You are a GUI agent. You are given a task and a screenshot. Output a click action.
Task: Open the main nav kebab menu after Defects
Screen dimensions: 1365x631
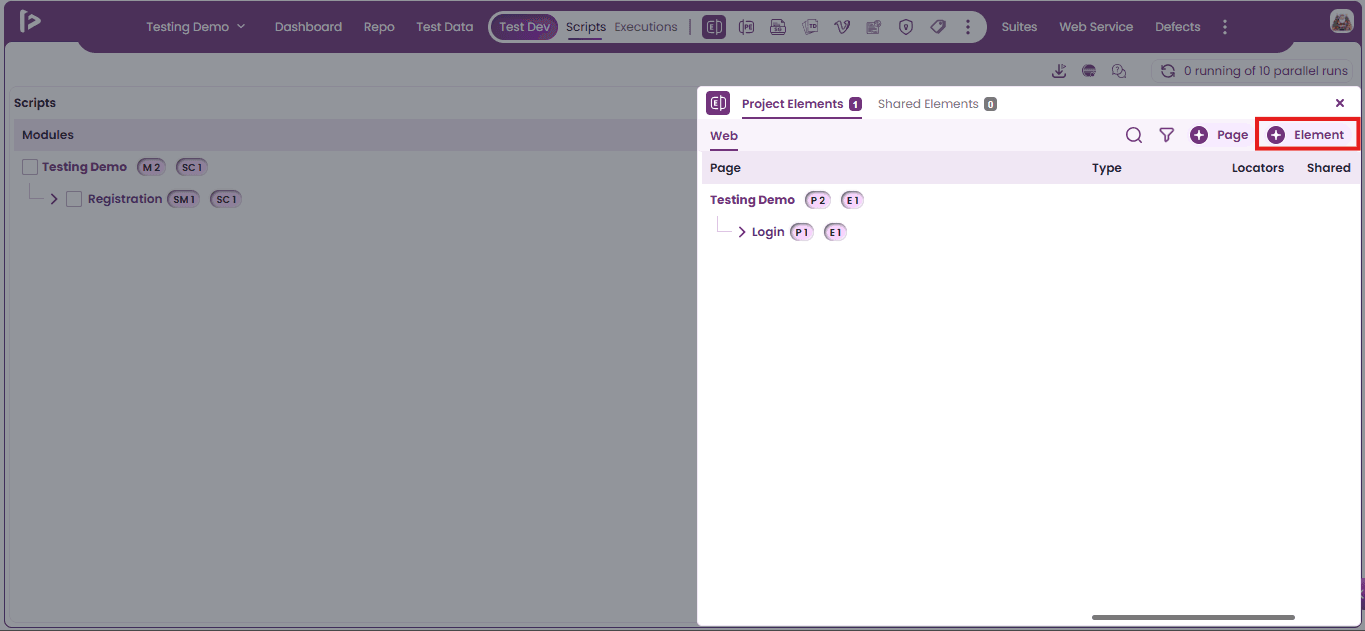[1225, 27]
